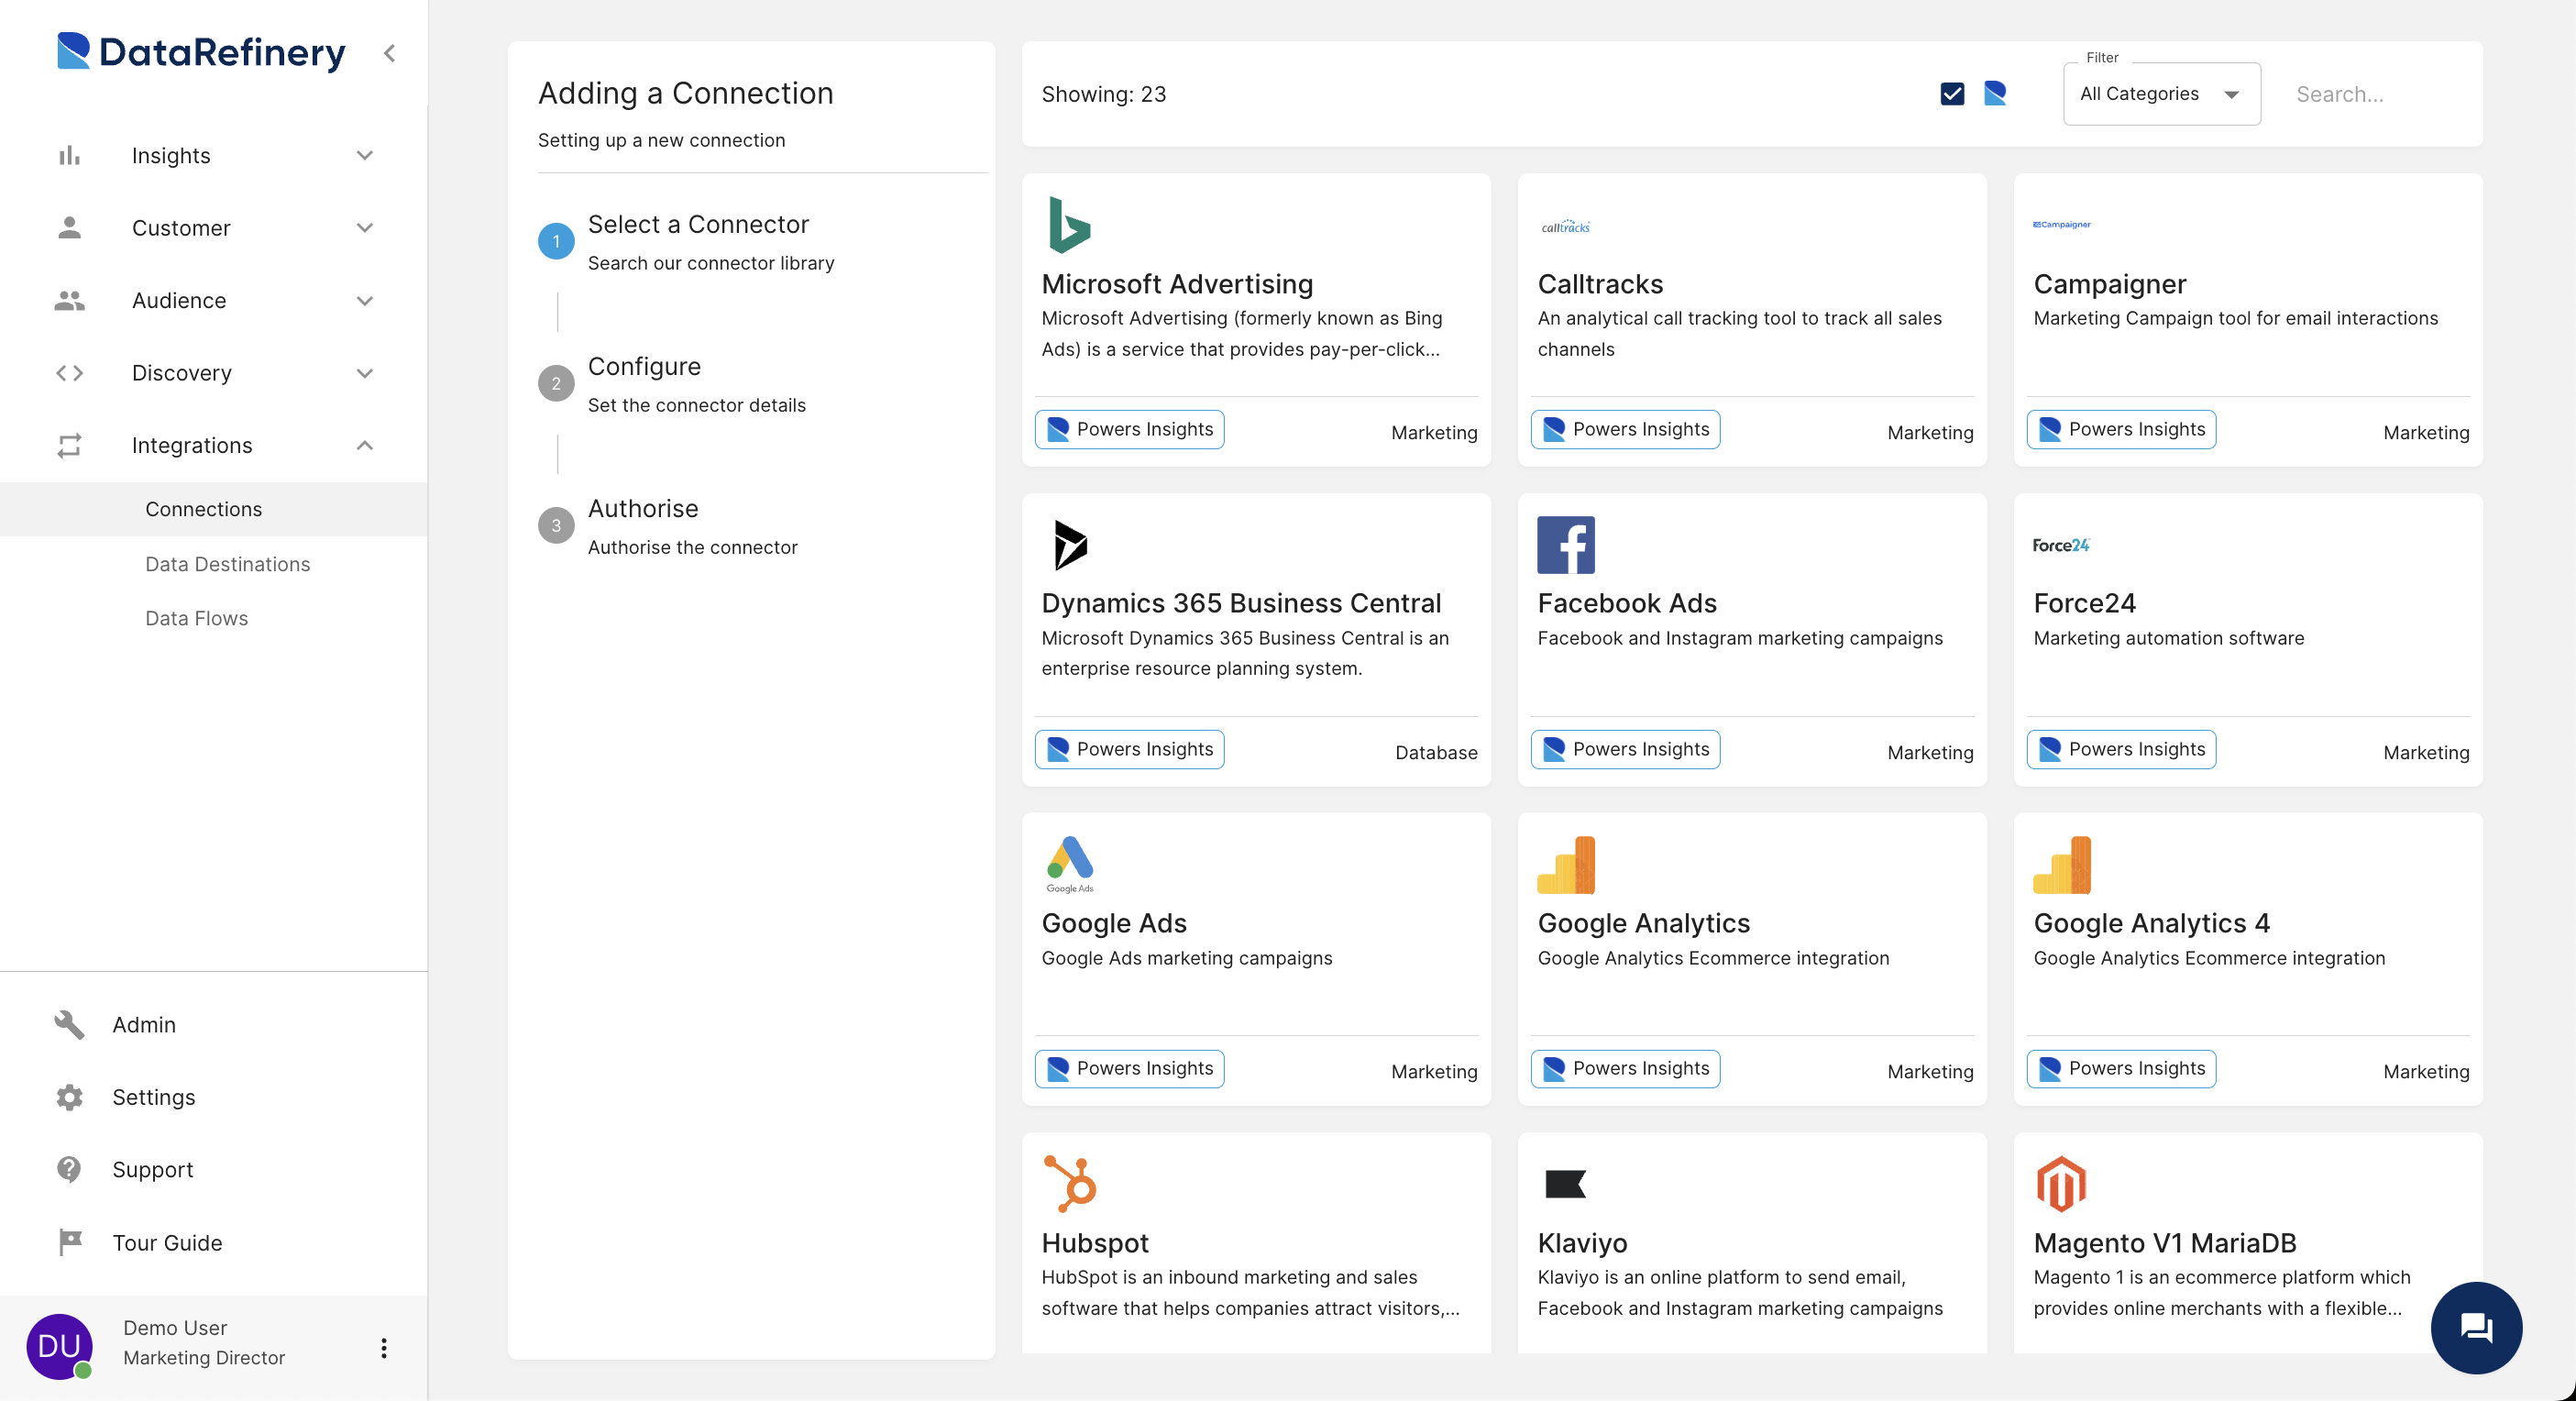Click the Klaviyo flag logo
Viewport: 2576px width, 1401px height.
1565,1184
